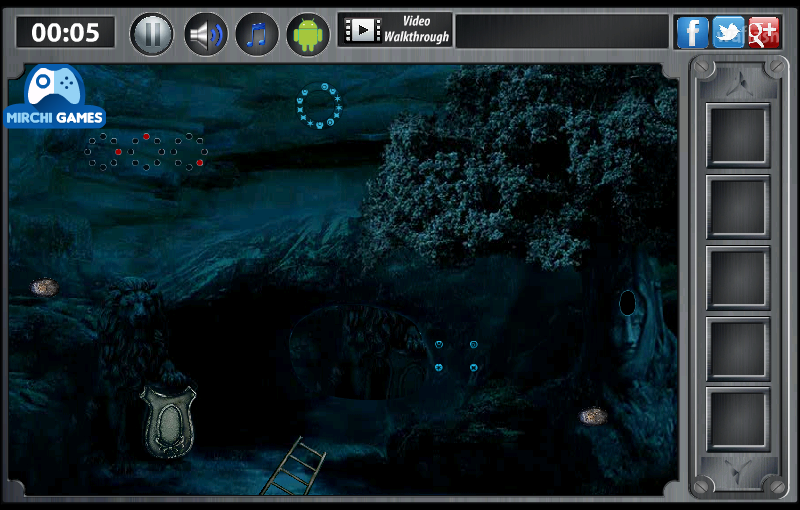
Task: Grab the ladder at the bottom
Action: (294, 466)
